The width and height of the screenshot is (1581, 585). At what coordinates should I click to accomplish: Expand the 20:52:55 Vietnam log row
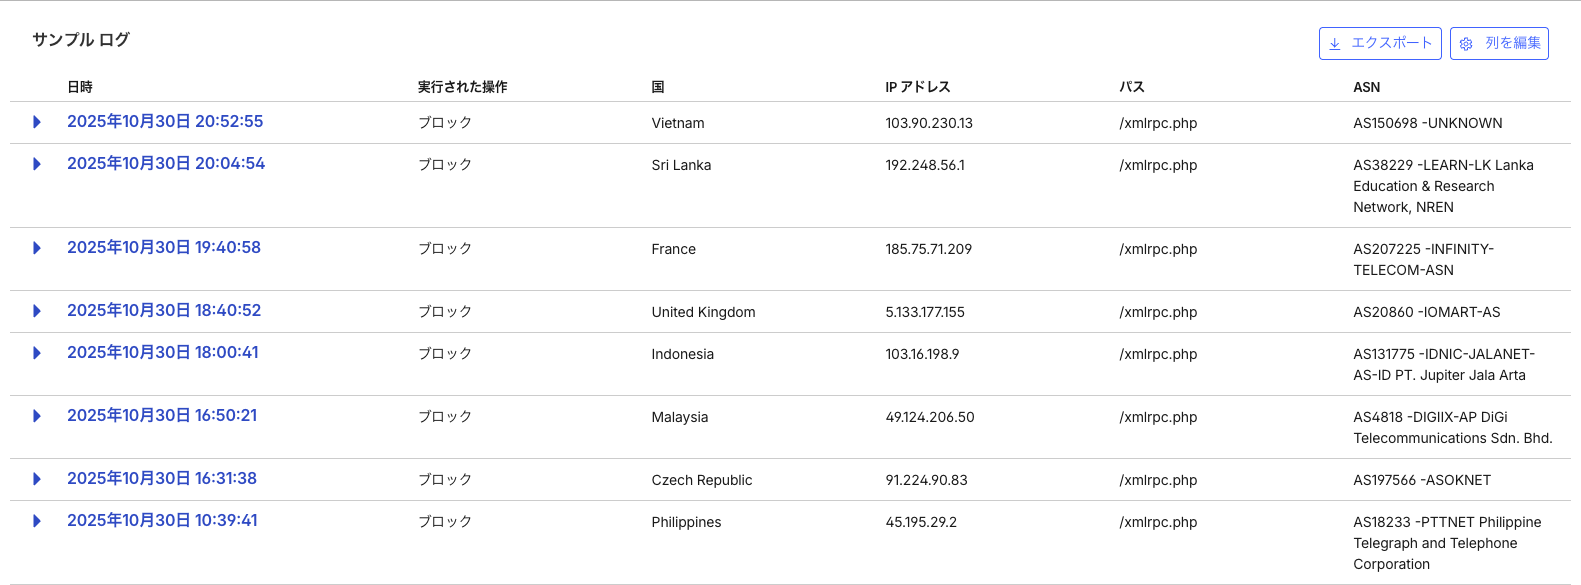pyautogui.click(x=37, y=122)
